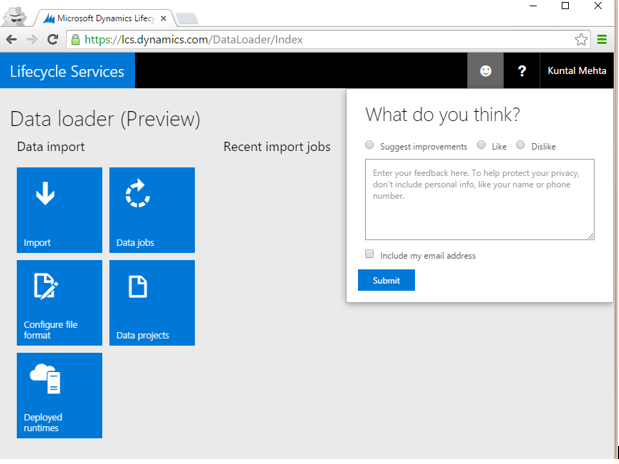Open the Import tile
619x464 pixels.
click(59, 210)
